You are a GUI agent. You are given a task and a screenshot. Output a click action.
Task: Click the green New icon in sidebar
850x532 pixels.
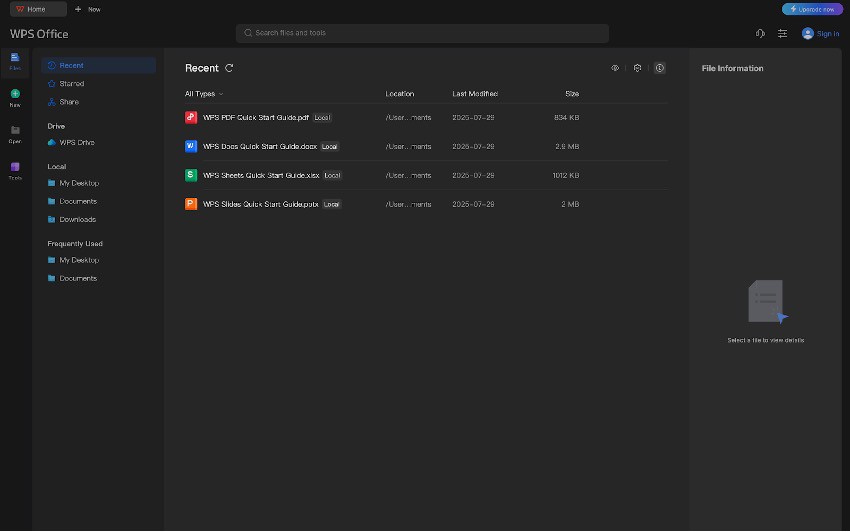[x=15, y=94]
